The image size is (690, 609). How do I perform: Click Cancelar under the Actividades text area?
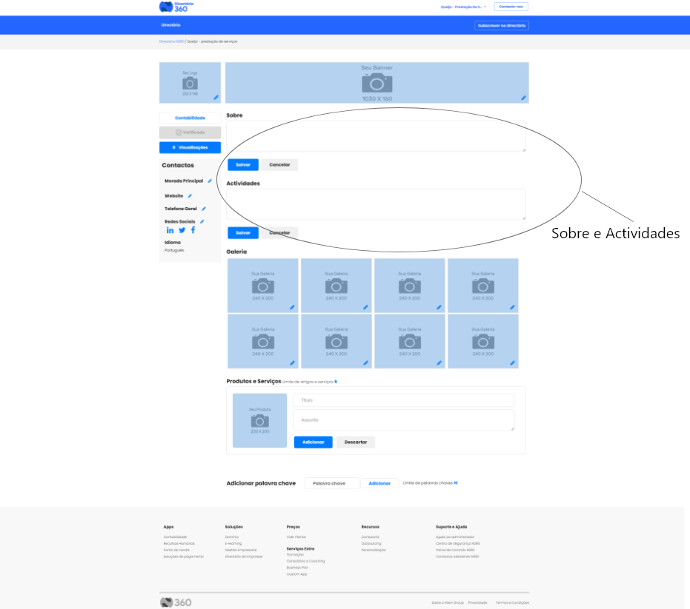click(280, 233)
